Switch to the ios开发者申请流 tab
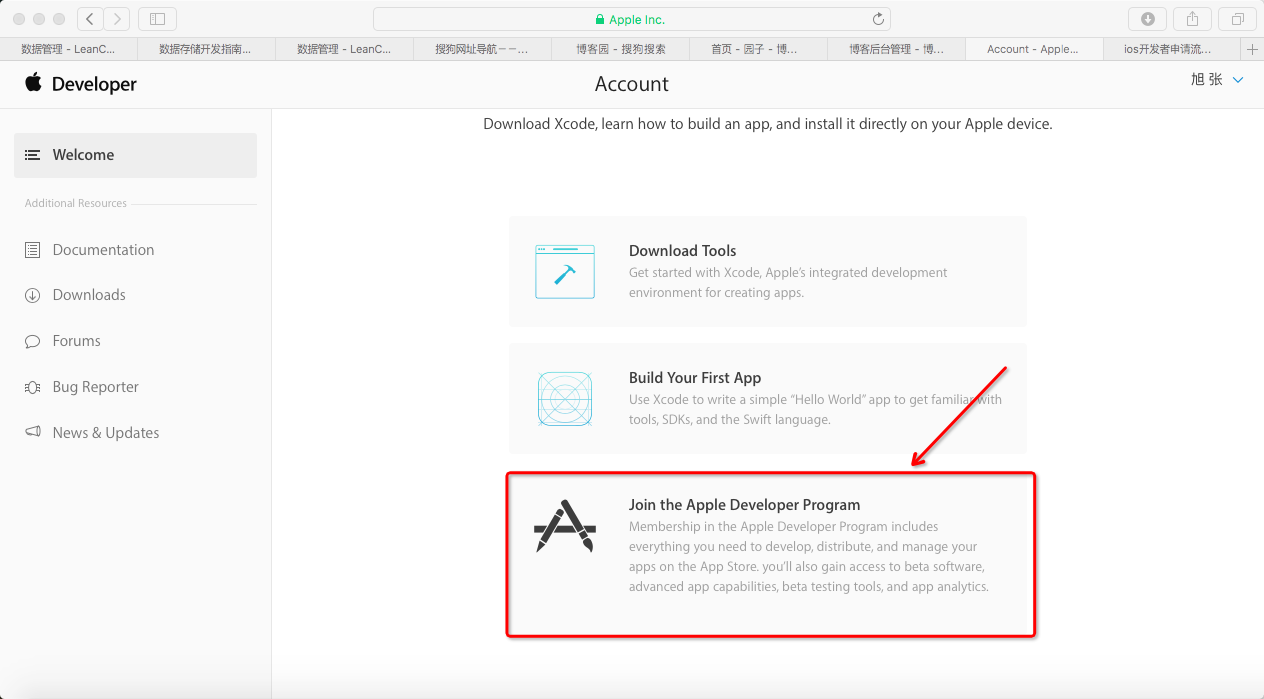 coord(1172,49)
